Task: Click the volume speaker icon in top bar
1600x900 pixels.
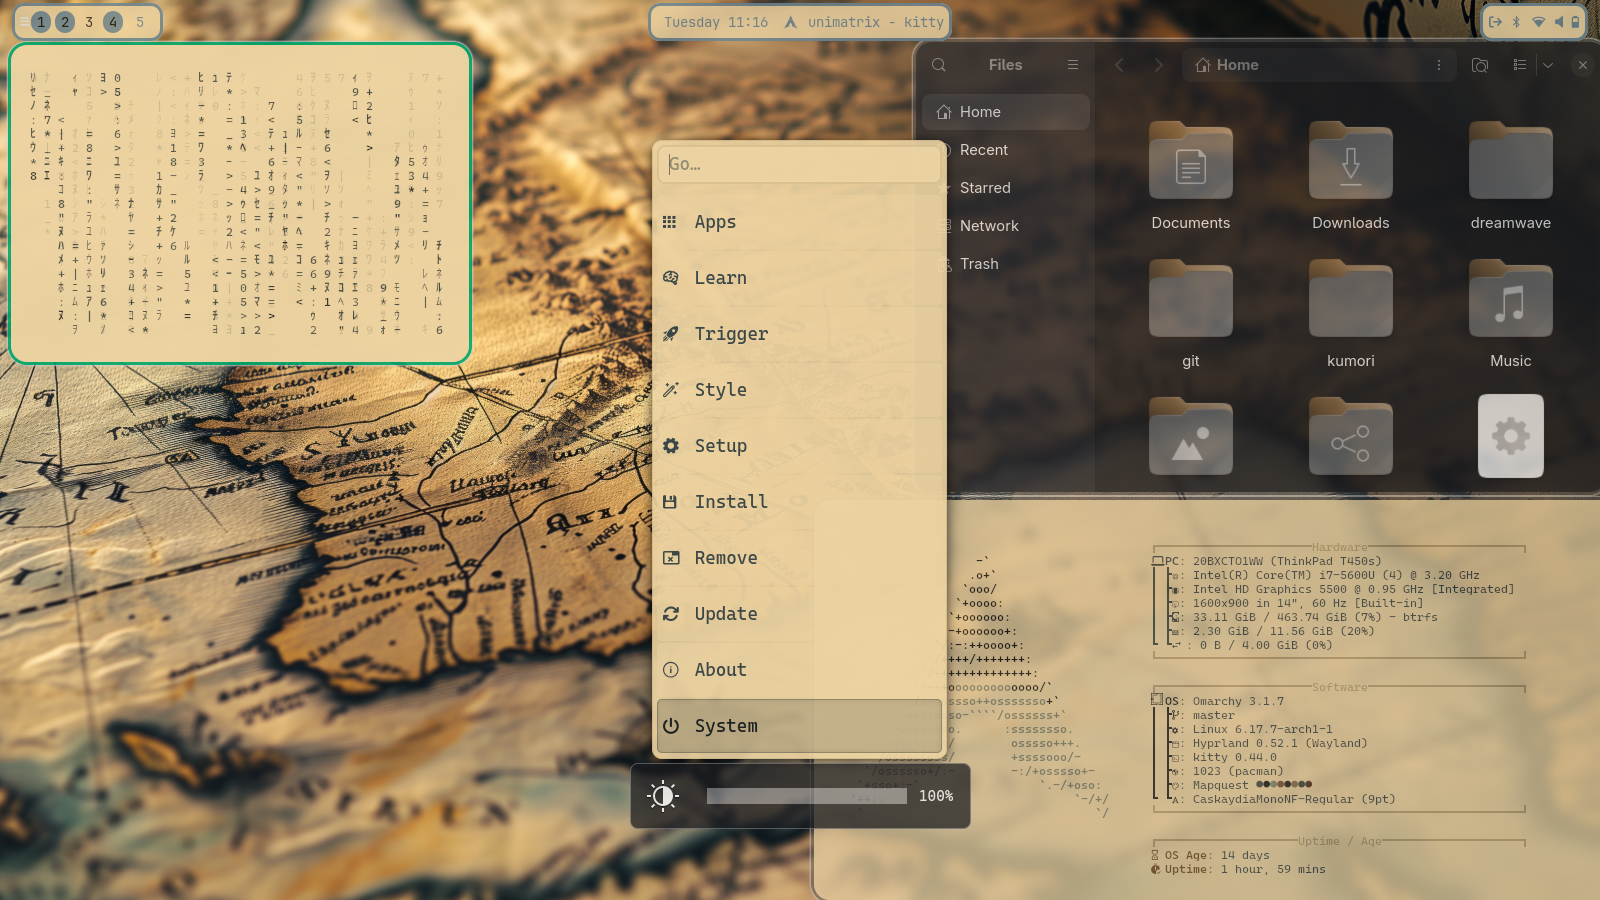Action: [x=1558, y=22]
